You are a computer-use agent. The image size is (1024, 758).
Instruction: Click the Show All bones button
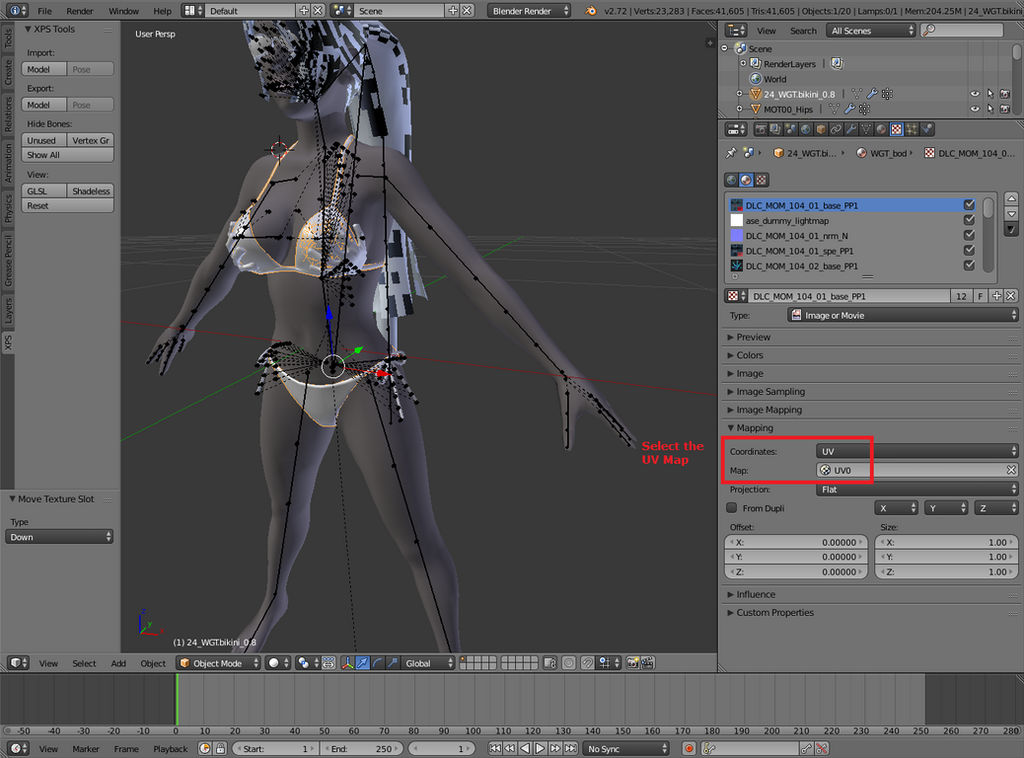click(67, 155)
